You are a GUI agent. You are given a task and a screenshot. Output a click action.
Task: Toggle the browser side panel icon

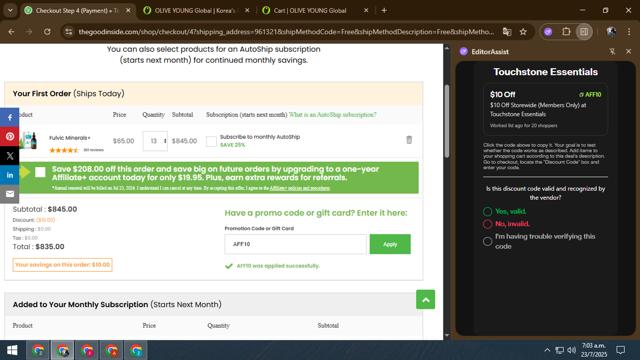pos(584,31)
